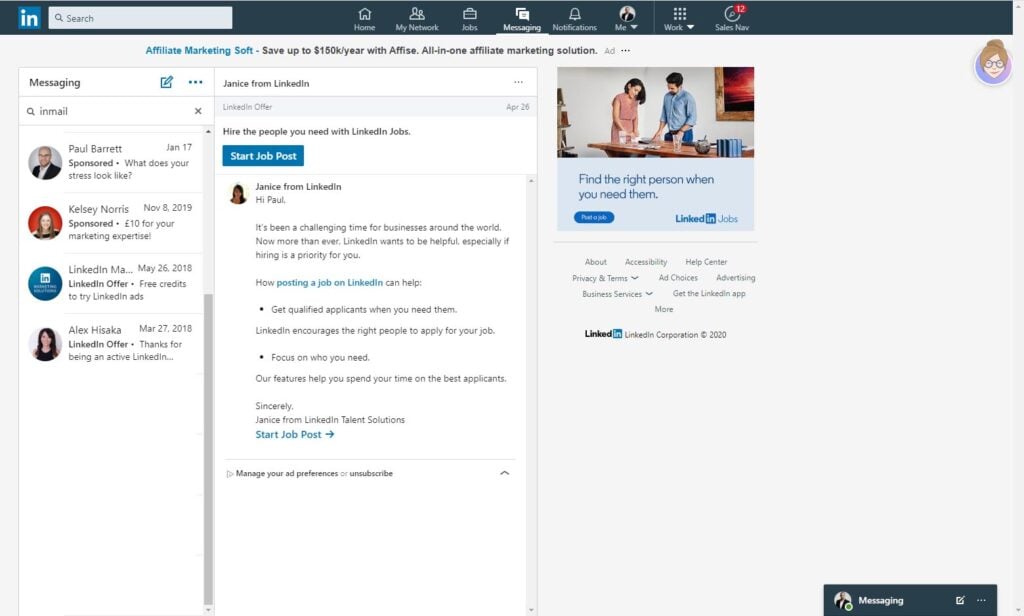Click Kelsey Norris's avatar photo

(x=45, y=223)
